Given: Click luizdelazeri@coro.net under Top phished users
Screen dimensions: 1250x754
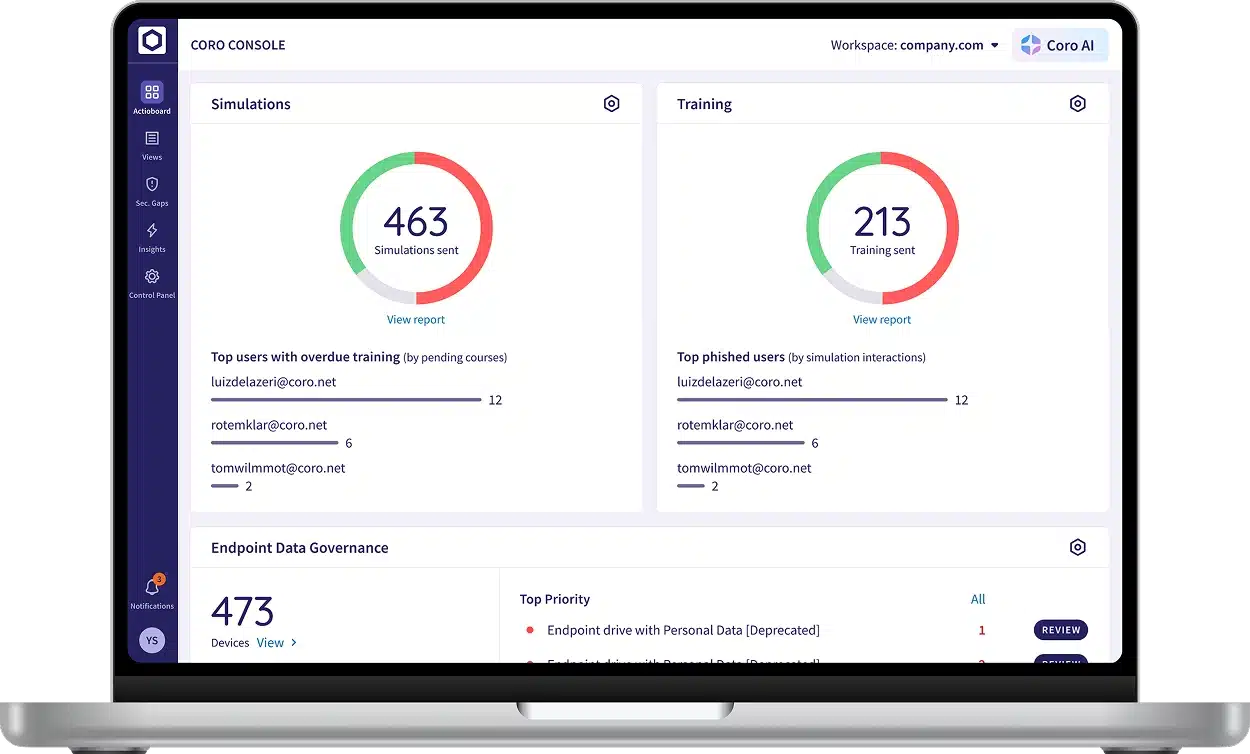Looking at the screenshot, I should 740,382.
